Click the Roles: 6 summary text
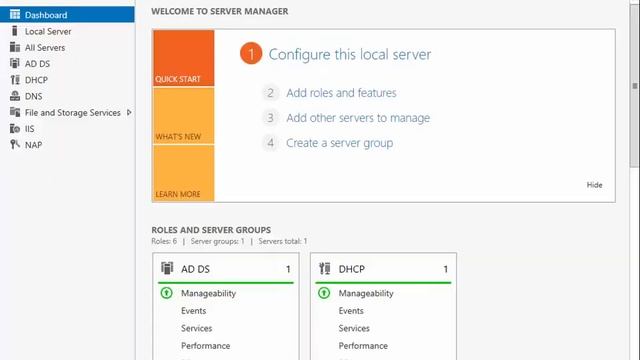Image resolution: width=640 pixels, height=360 pixels. 164,241
